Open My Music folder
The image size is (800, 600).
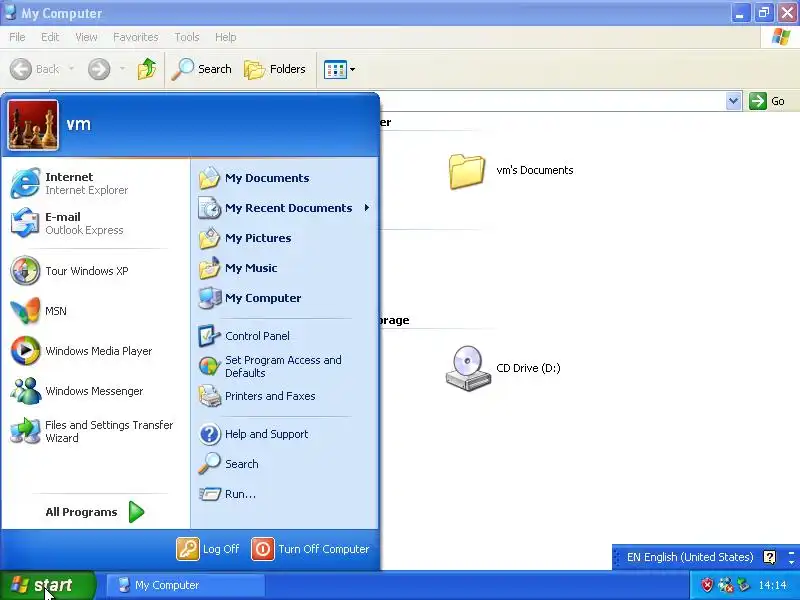point(285,268)
